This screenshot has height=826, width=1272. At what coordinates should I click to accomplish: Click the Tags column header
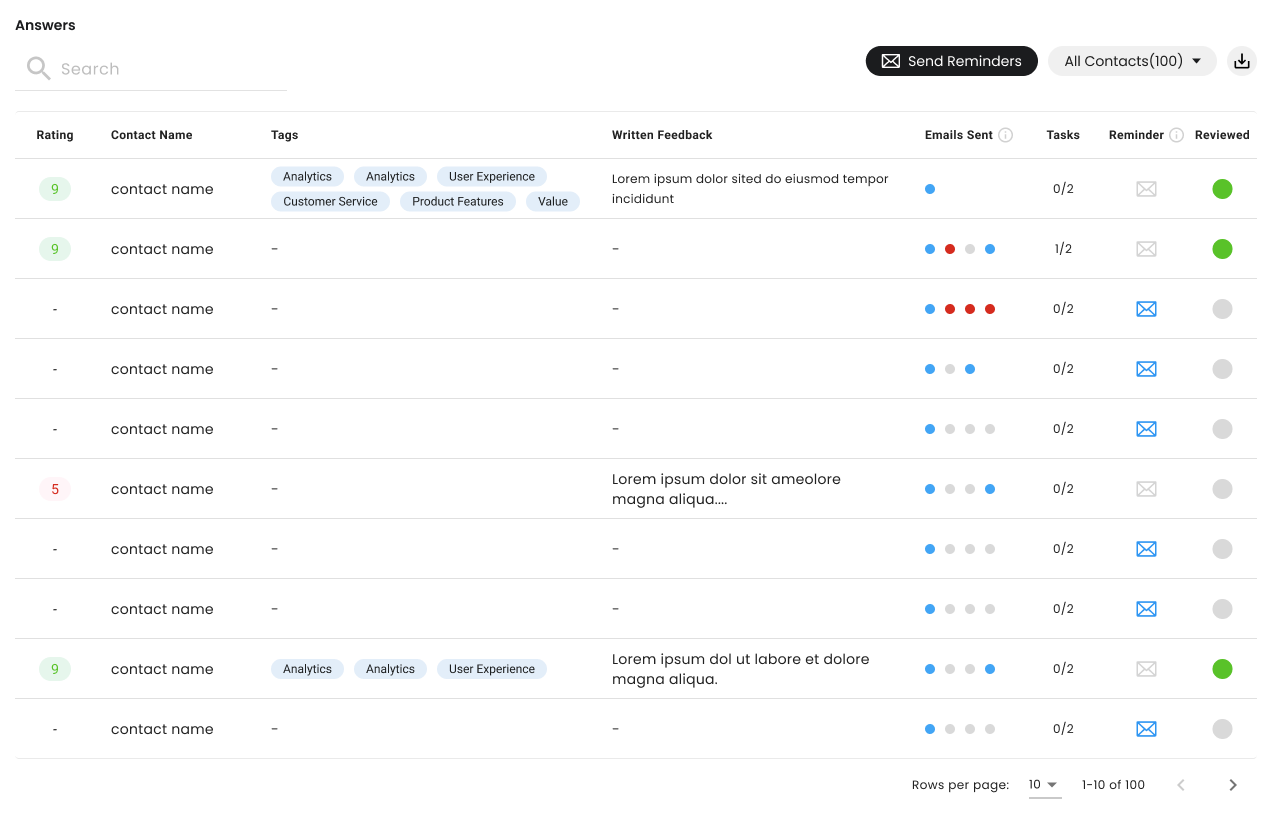285,135
